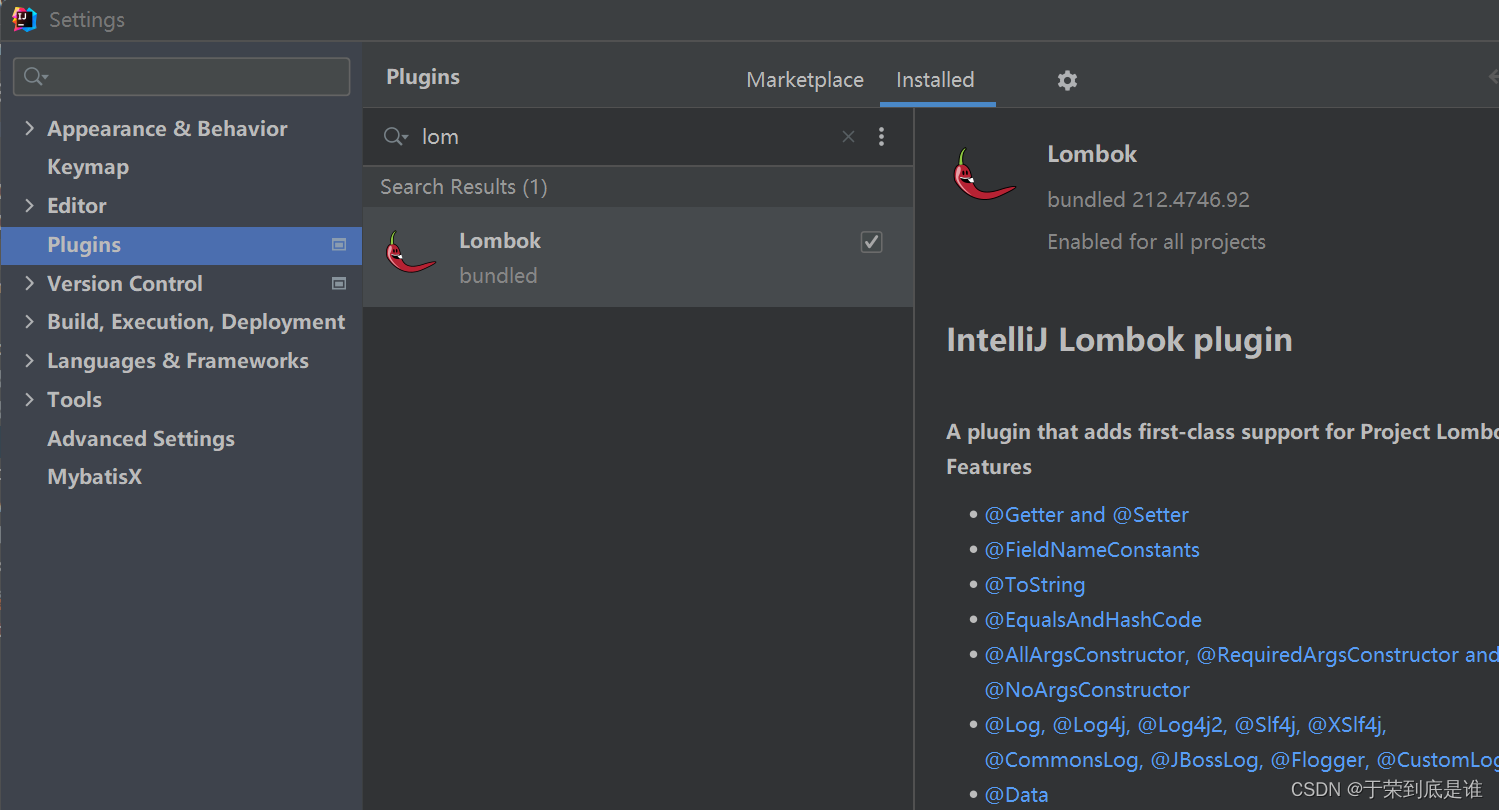Click the plugins settings gear icon

[1067, 80]
